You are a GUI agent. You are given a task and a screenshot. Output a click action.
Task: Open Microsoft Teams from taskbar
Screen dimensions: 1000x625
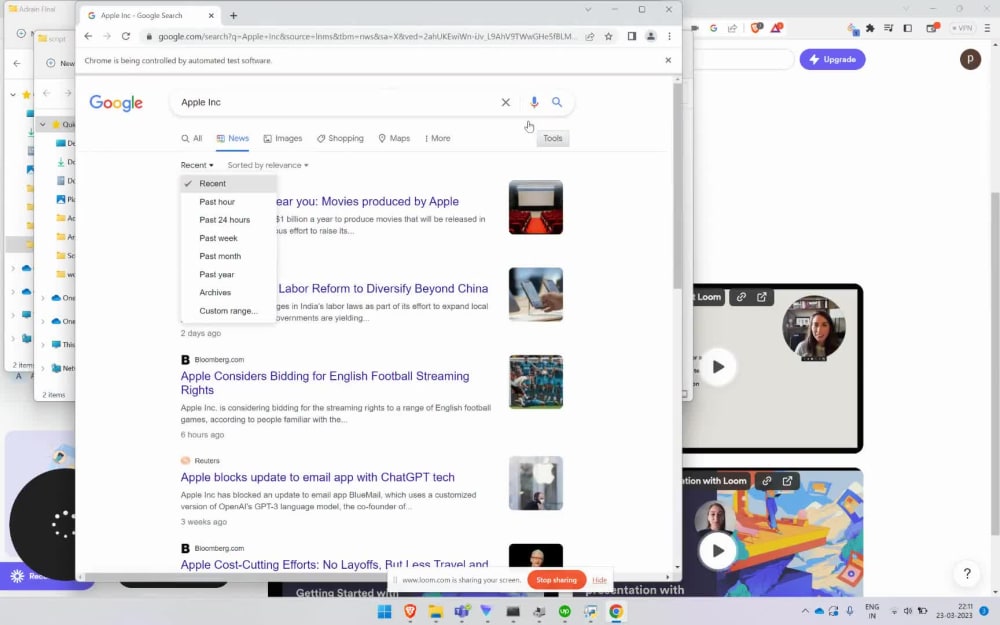point(462,612)
